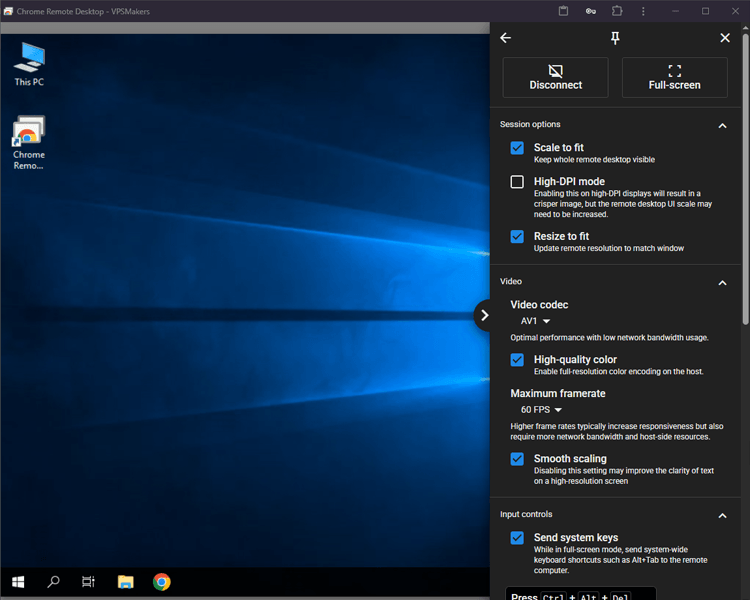Hide side panel with chevron handle
The height and width of the screenshot is (600, 750).
click(x=483, y=315)
